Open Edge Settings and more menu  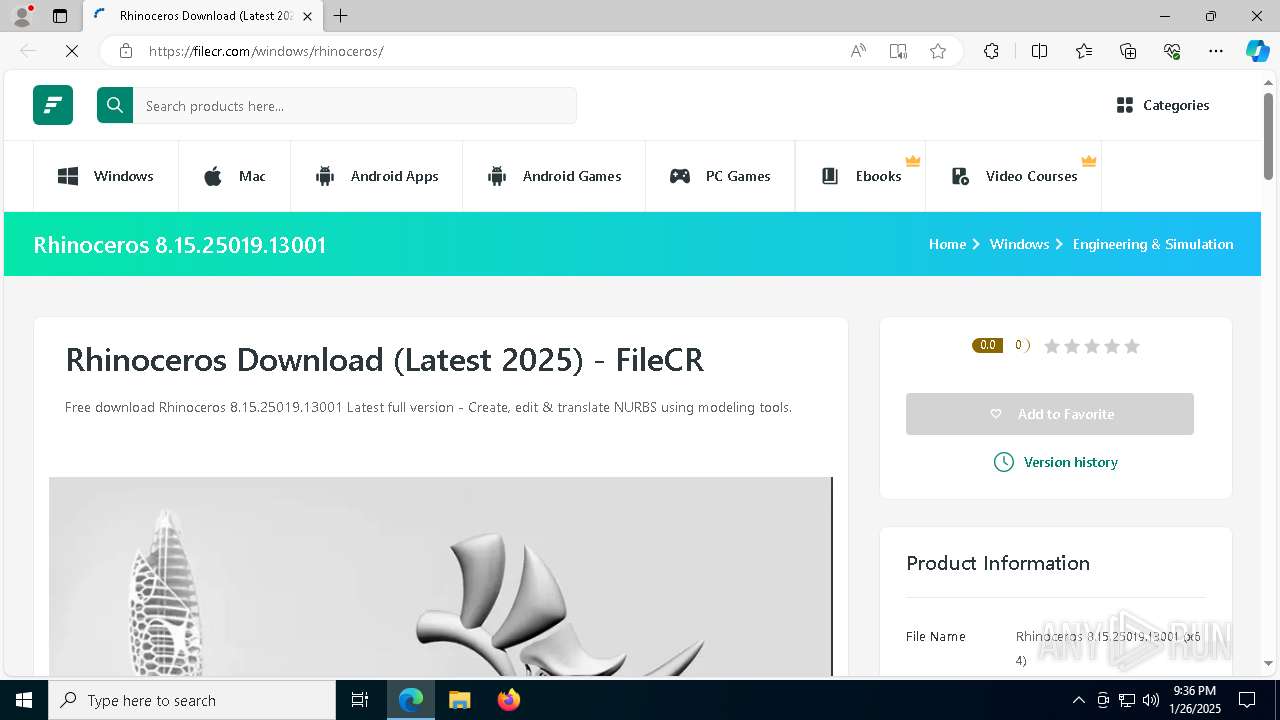point(1216,51)
